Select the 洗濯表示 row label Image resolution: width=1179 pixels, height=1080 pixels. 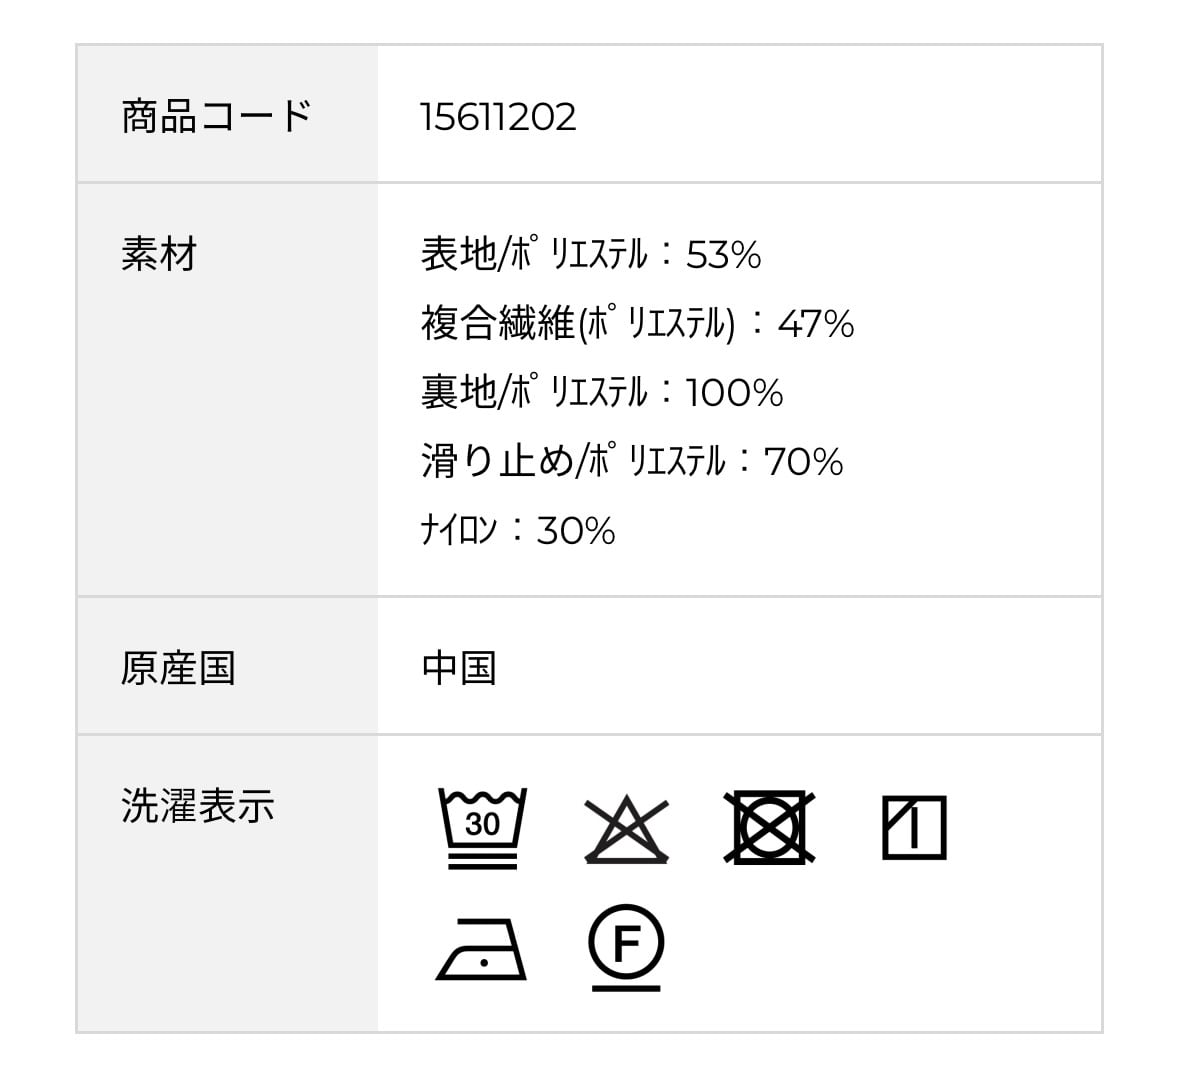tap(197, 806)
